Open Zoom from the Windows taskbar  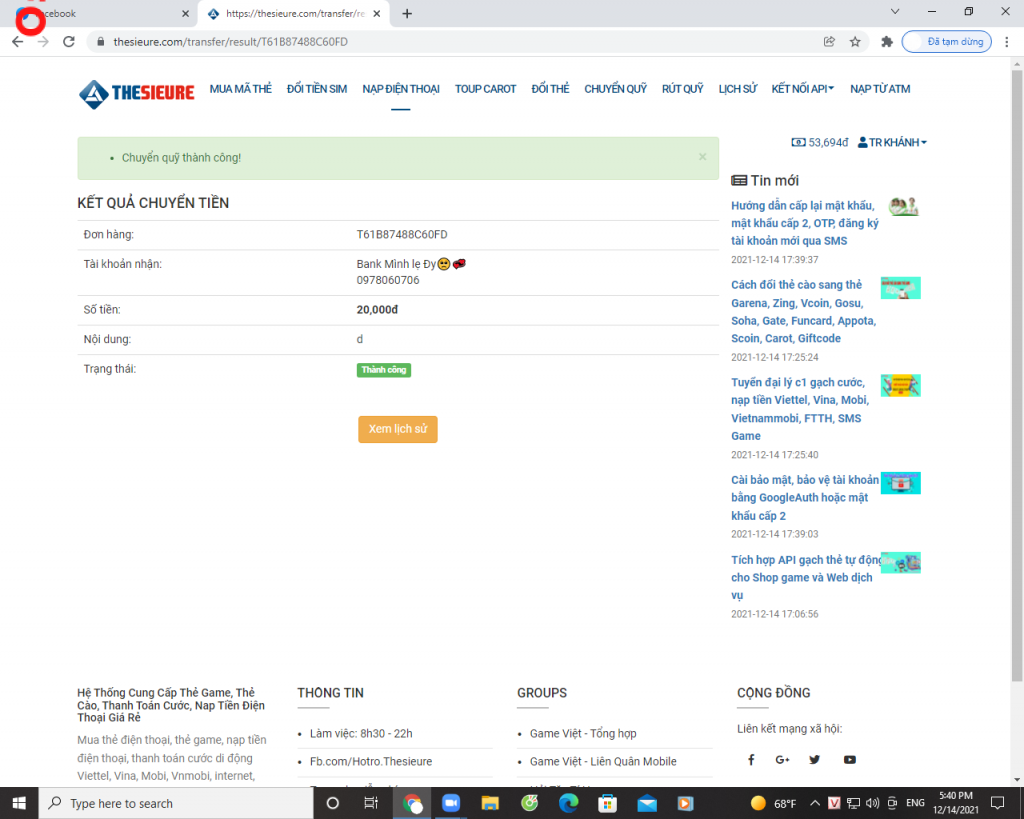(x=450, y=803)
